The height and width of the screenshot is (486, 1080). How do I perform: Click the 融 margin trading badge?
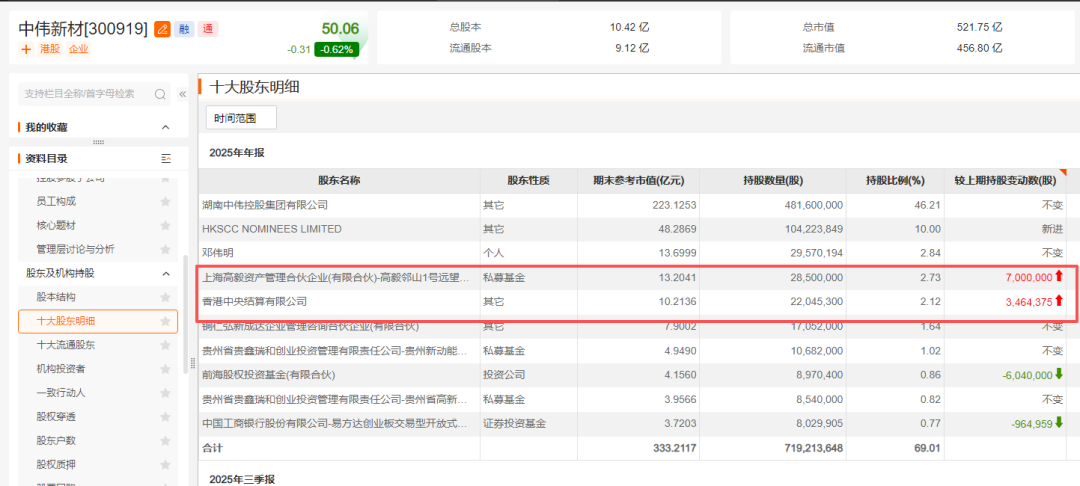pyautogui.click(x=185, y=29)
